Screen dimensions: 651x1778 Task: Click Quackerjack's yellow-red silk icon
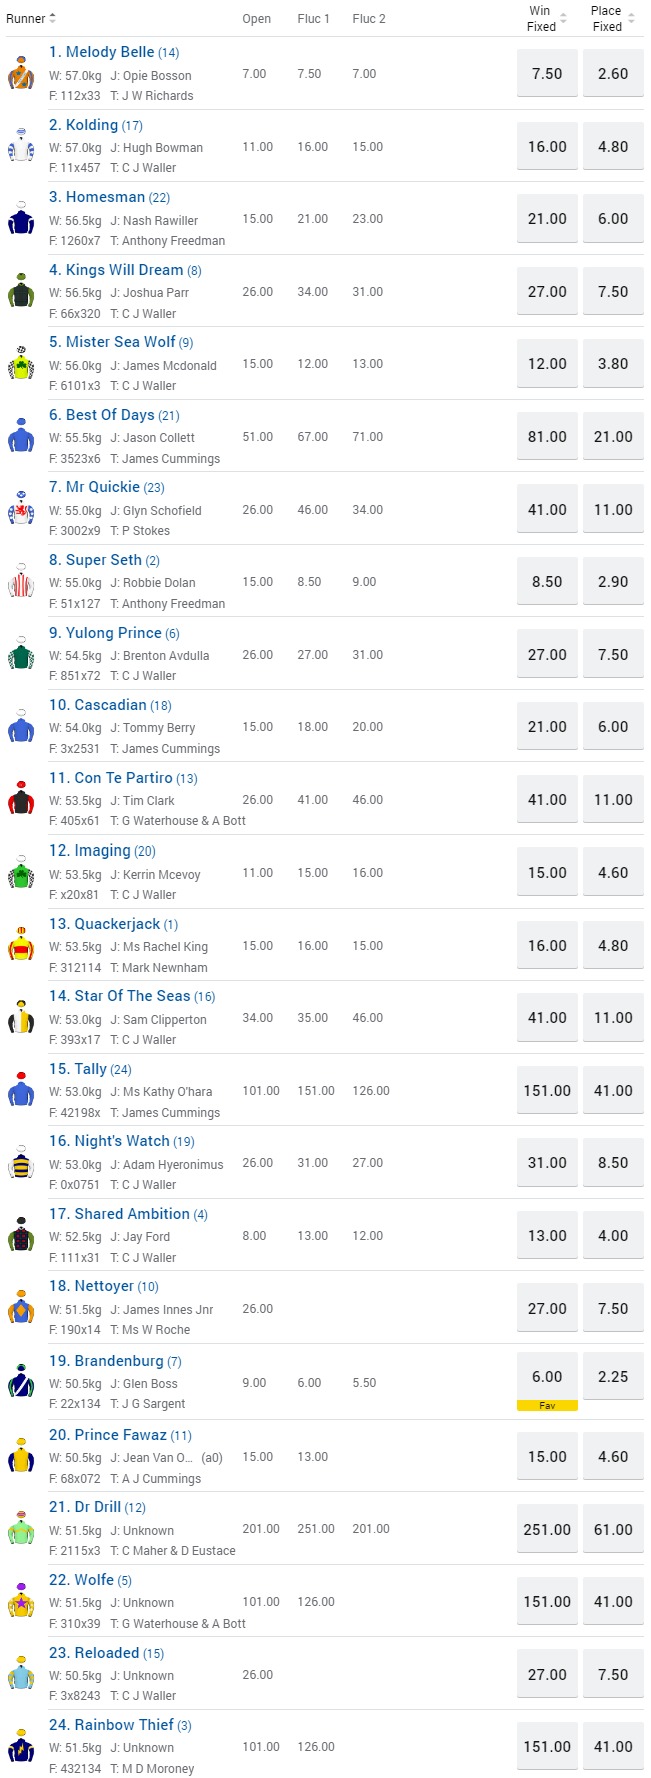click(21, 945)
